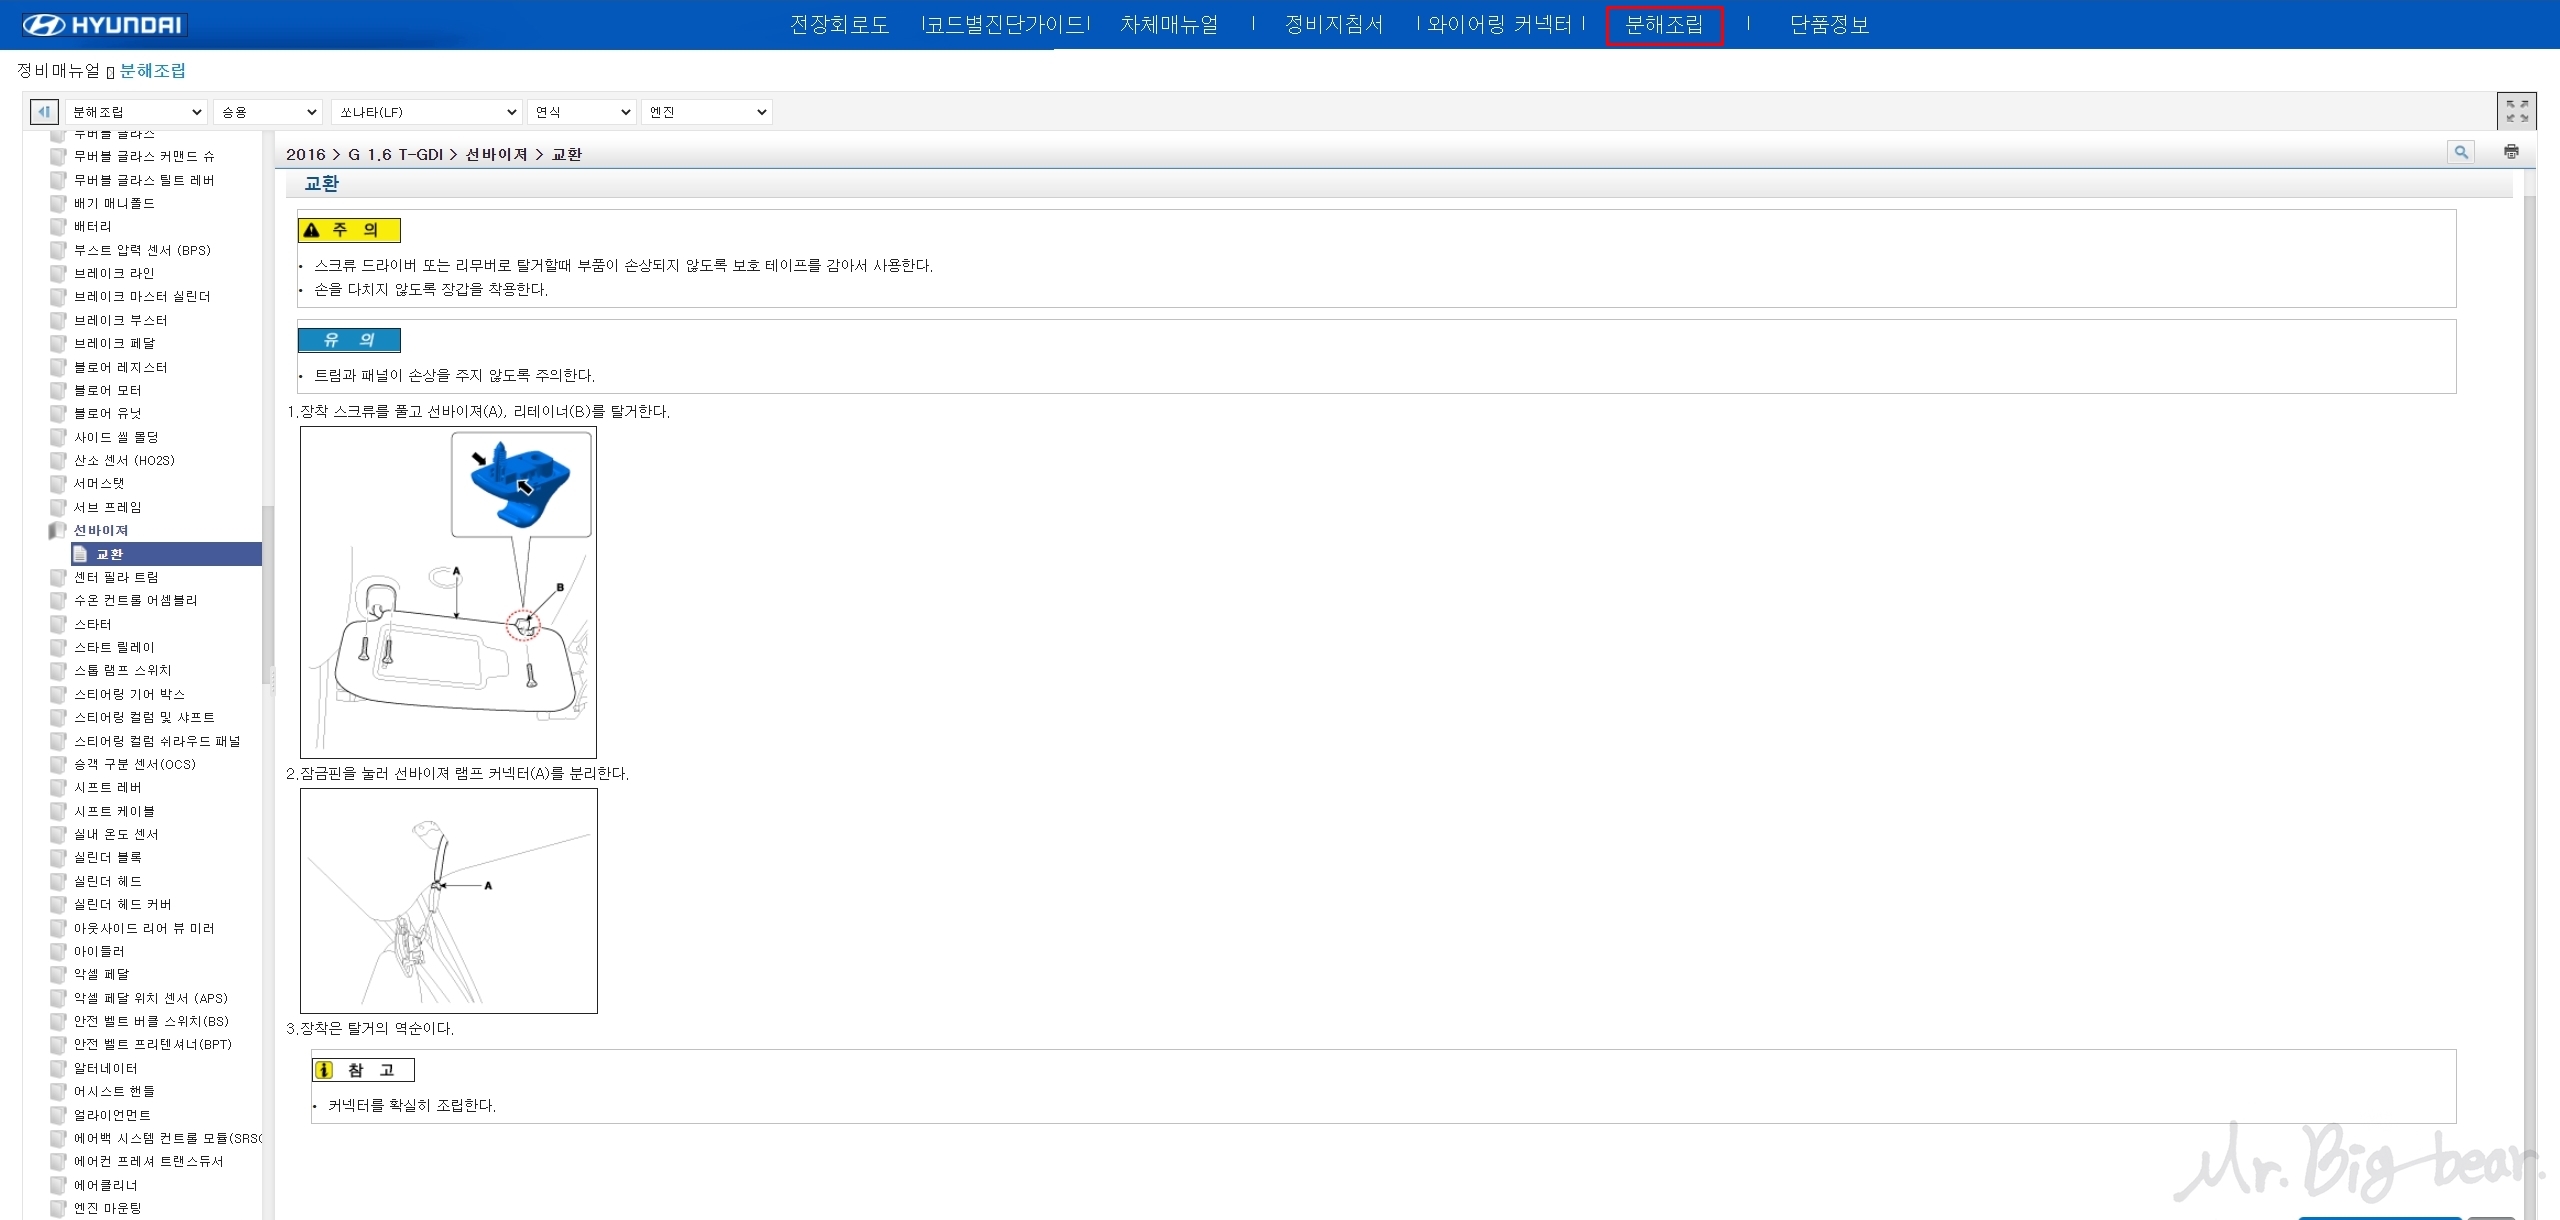Click the magnifier search icon
This screenshot has height=1220, width=2560.
coord(2460,152)
